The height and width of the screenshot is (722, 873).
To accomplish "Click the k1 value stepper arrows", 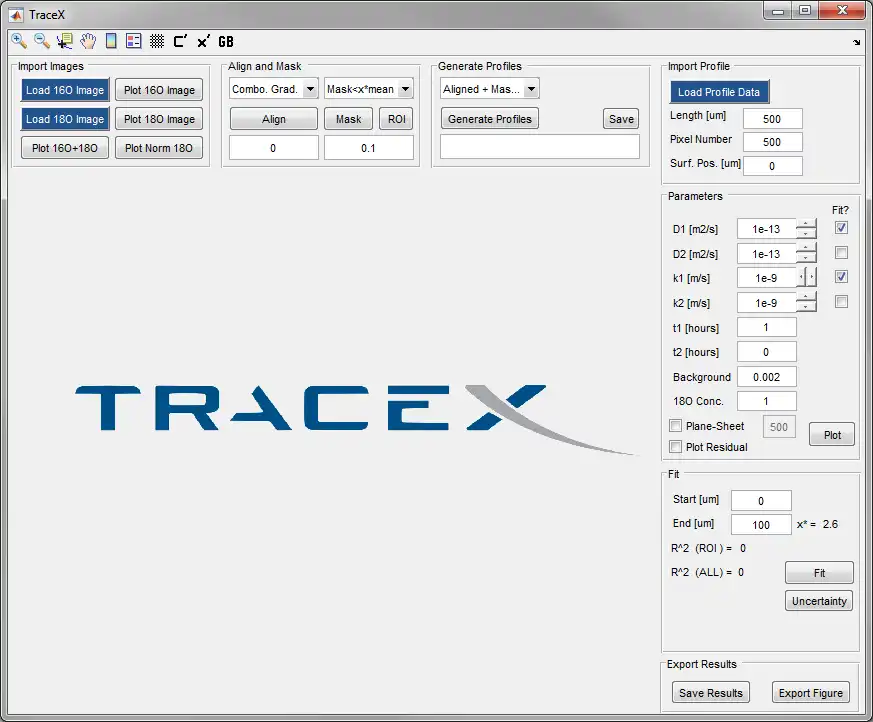I will tap(806, 277).
